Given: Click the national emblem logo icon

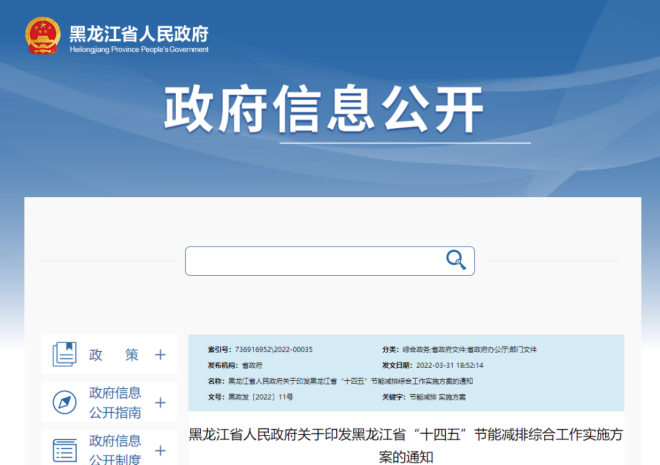Looking at the screenshot, I should pos(43,37).
